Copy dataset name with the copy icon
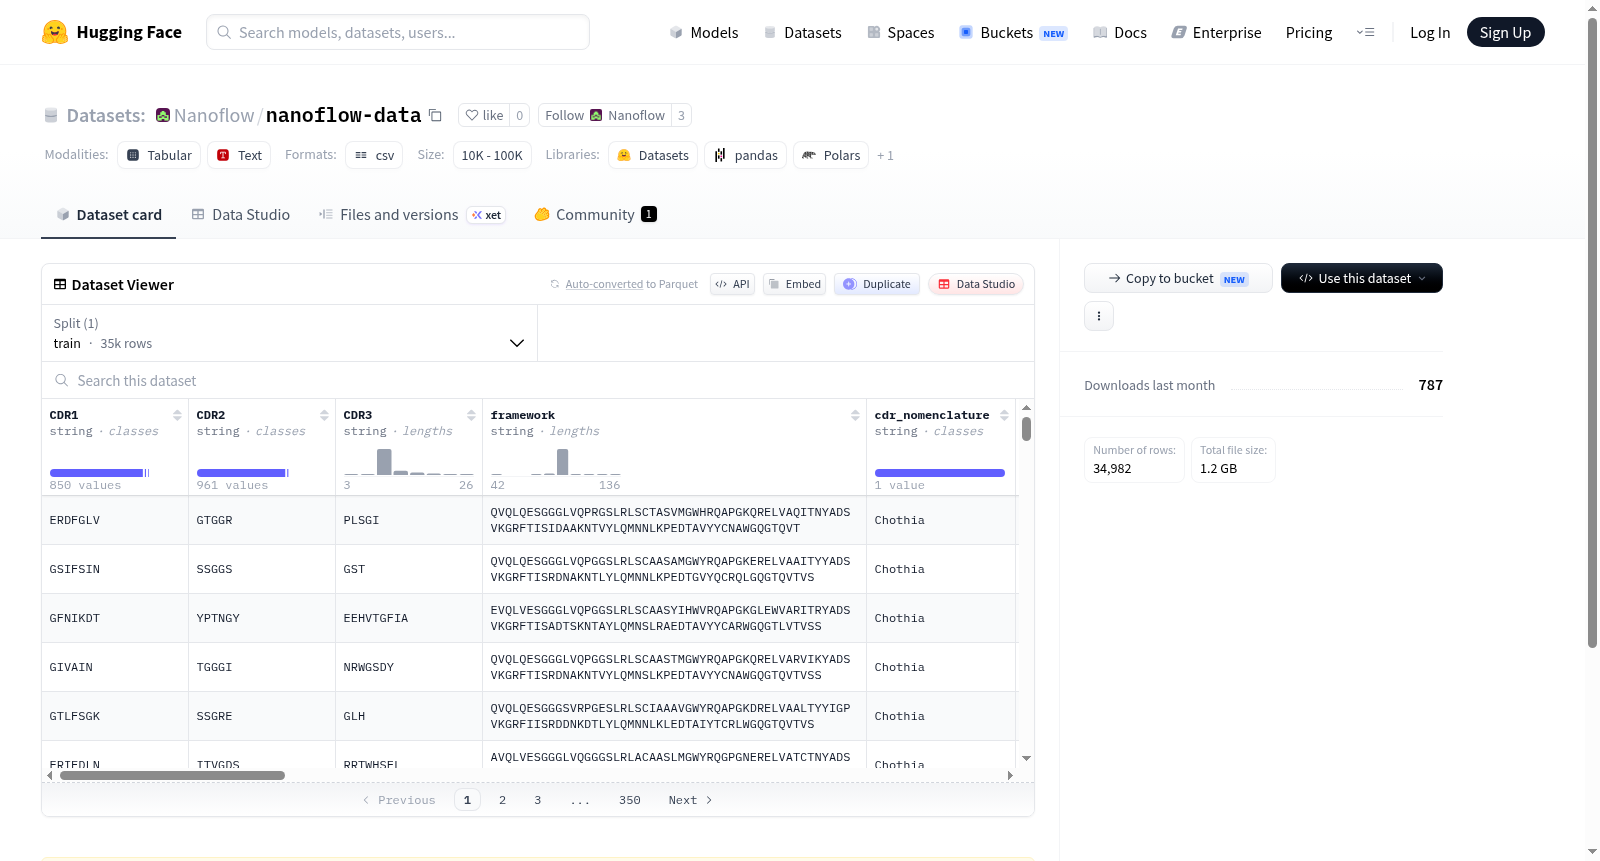 tap(435, 115)
